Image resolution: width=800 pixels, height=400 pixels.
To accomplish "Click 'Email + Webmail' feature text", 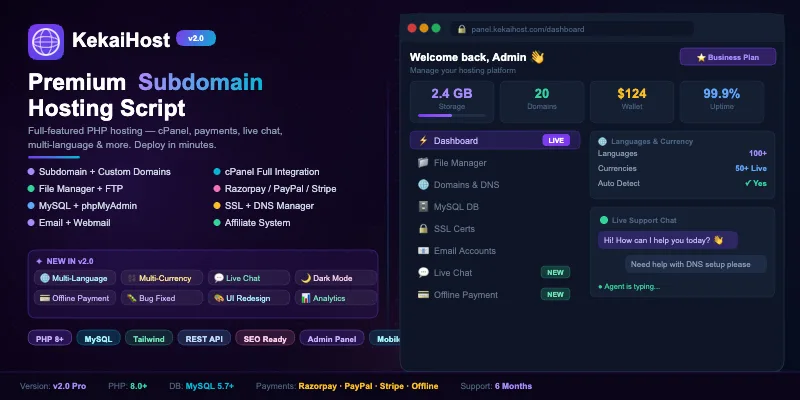I will 74,223.
